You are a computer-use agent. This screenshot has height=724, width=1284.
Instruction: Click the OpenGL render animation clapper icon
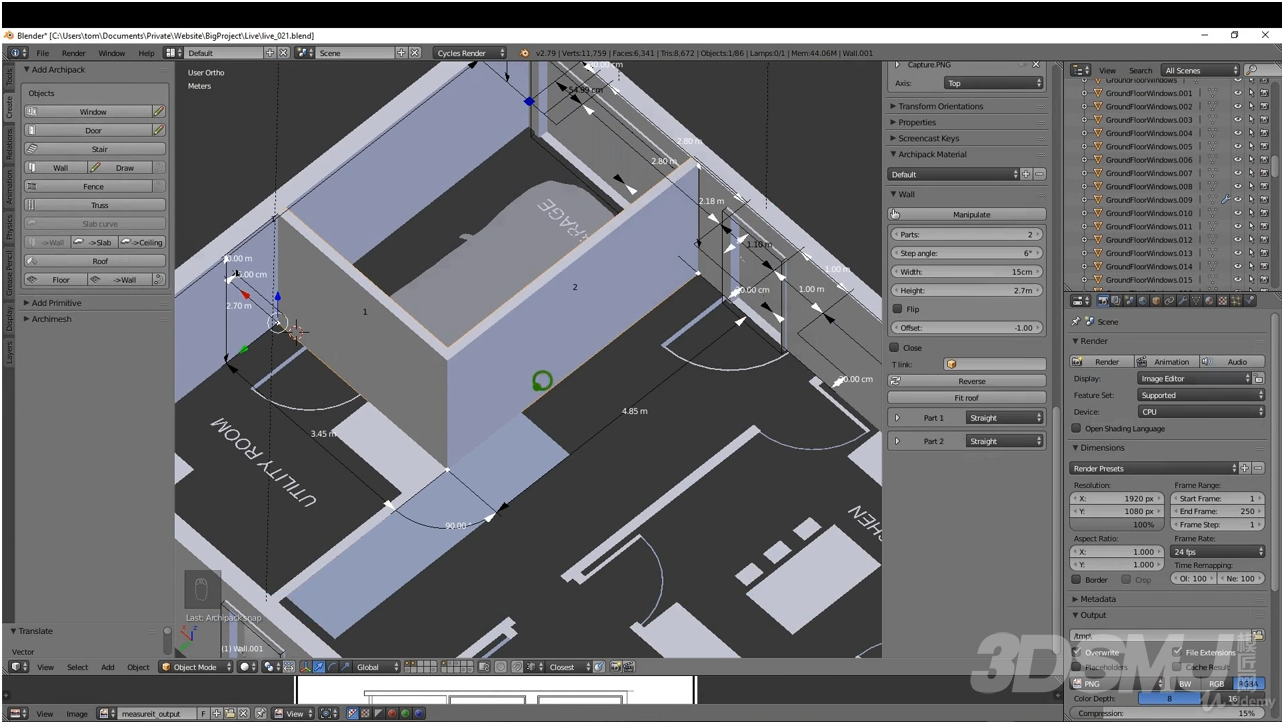[630, 667]
